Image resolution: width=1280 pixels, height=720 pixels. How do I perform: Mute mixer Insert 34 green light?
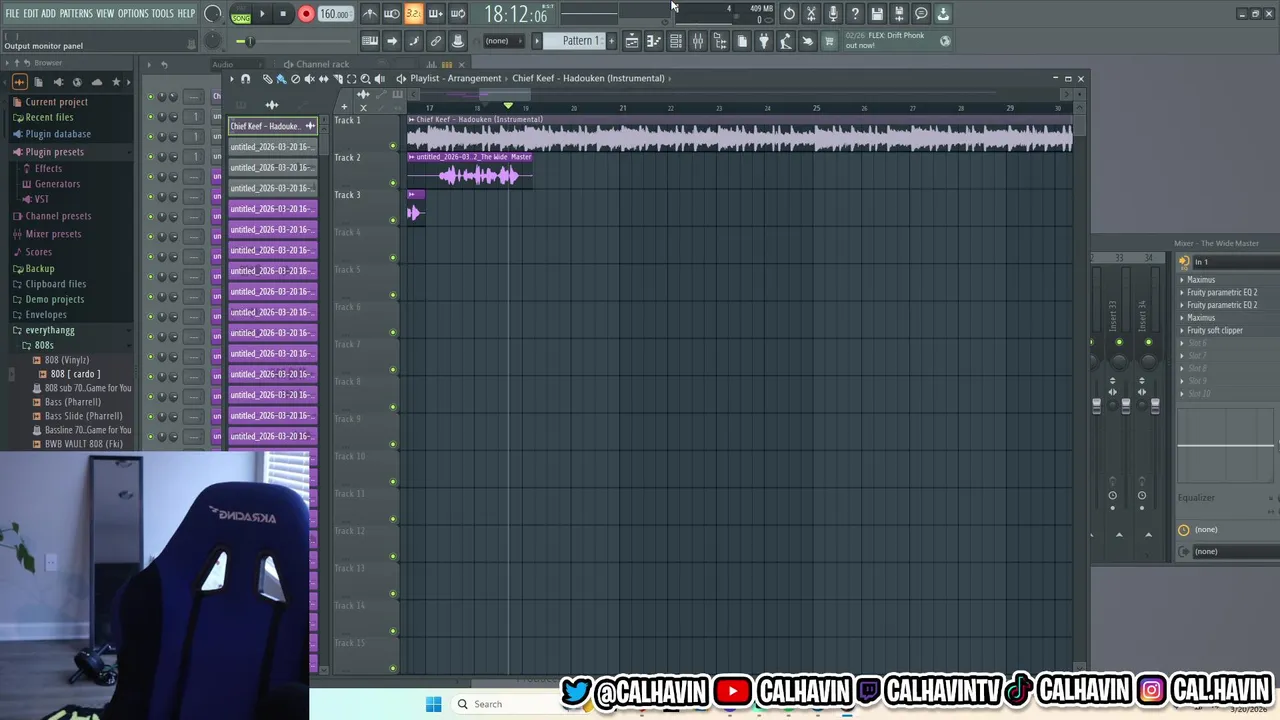click(1148, 343)
